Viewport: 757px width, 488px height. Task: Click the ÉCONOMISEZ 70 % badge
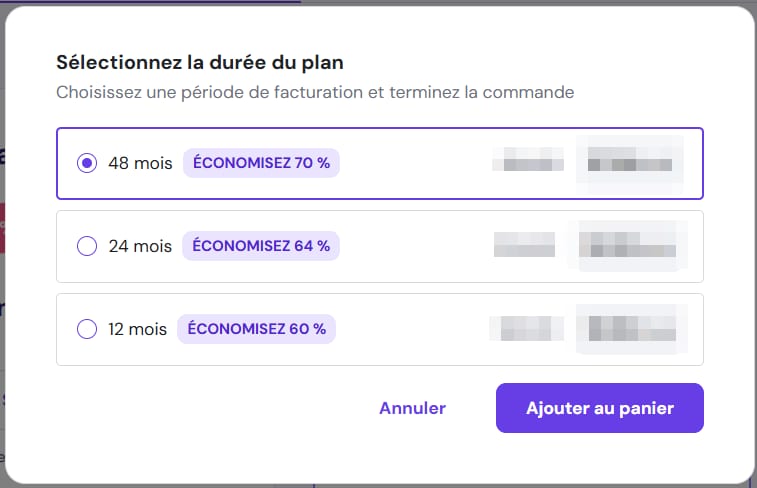coord(261,163)
